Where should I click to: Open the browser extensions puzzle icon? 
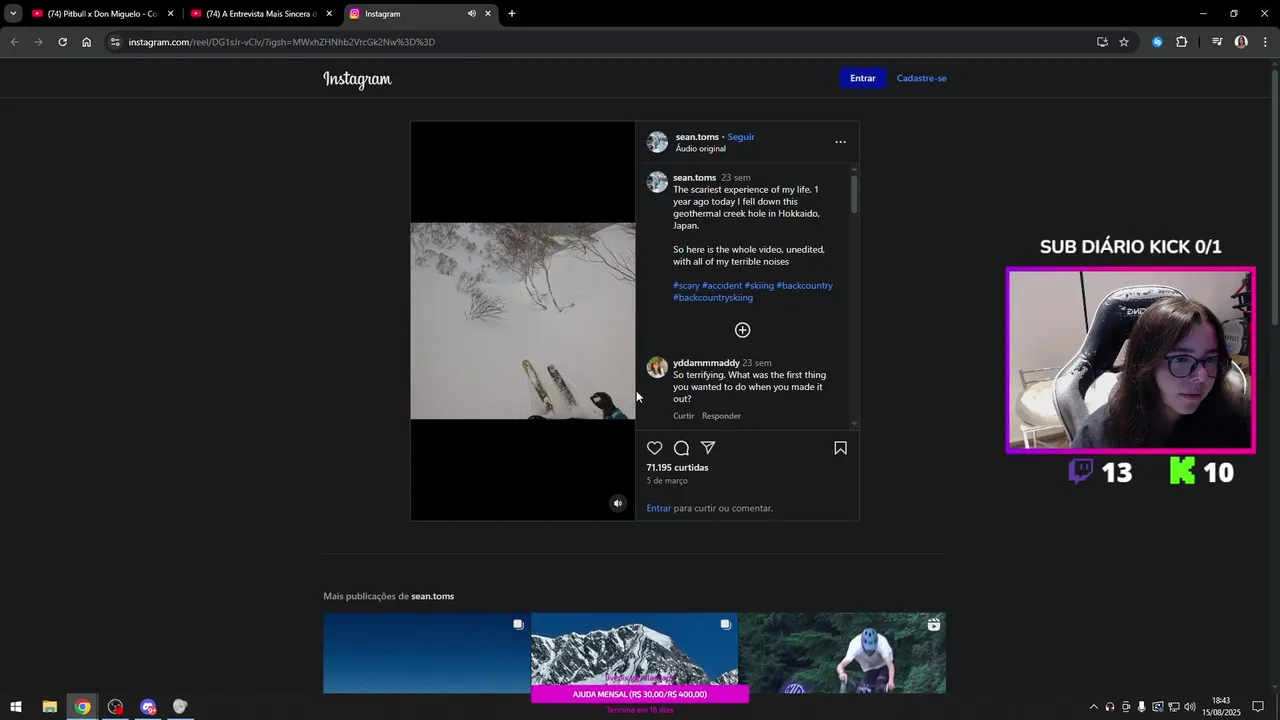(x=1181, y=42)
